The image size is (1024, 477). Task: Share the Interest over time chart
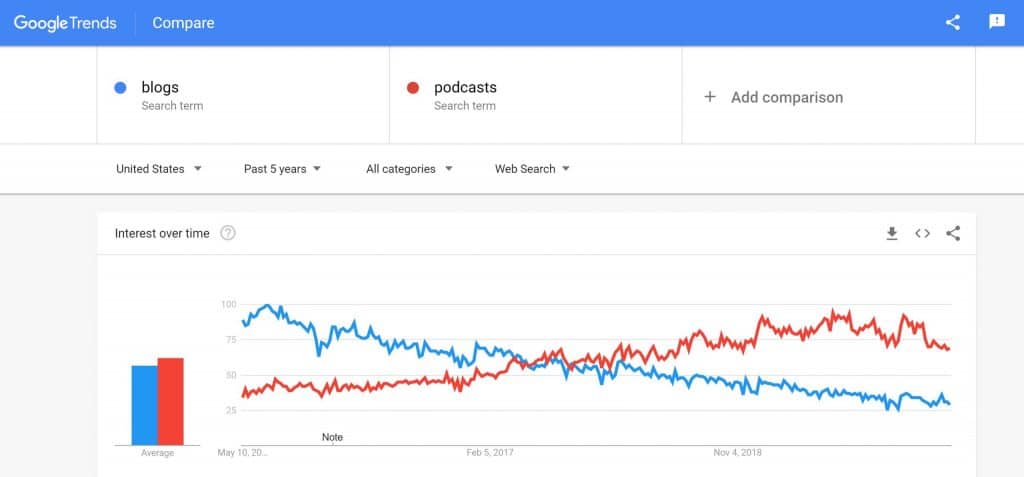pos(953,233)
